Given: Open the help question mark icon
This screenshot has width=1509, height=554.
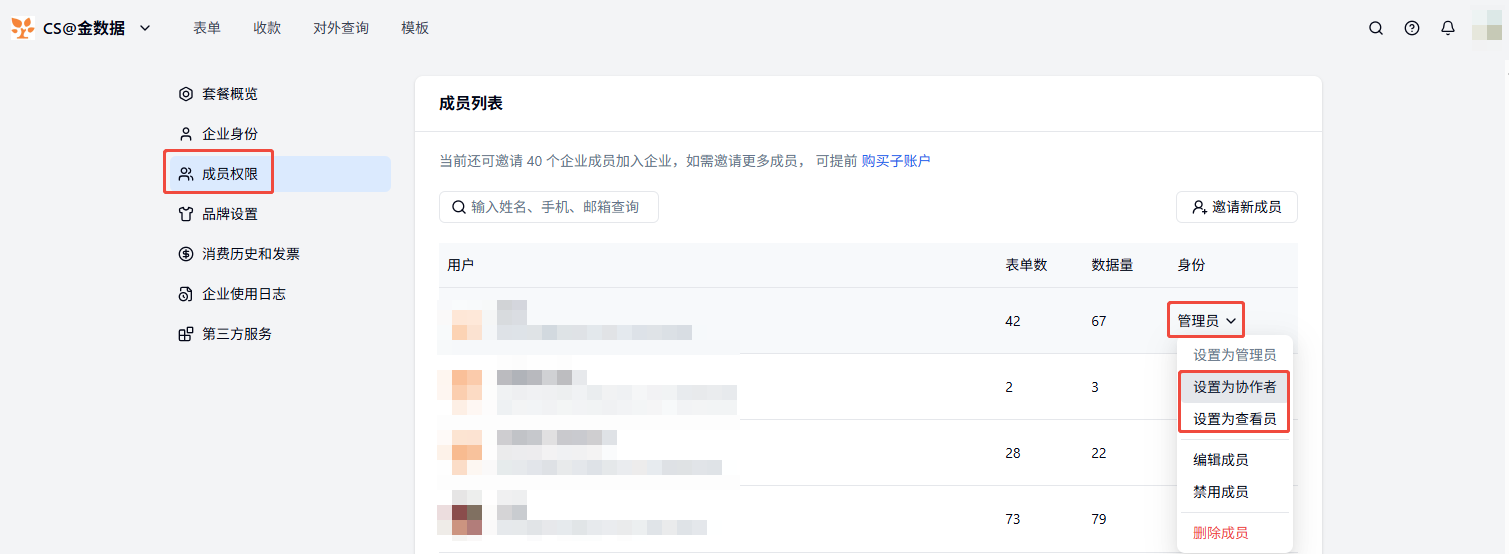Looking at the screenshot, I should pyautogui.click(x=1412, y=28).
